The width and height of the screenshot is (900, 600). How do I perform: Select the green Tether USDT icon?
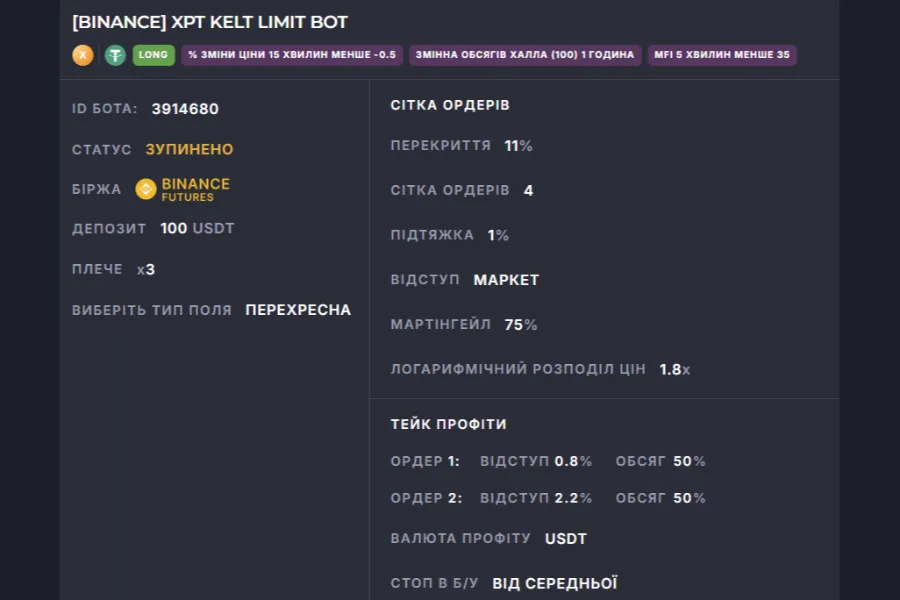115,55
